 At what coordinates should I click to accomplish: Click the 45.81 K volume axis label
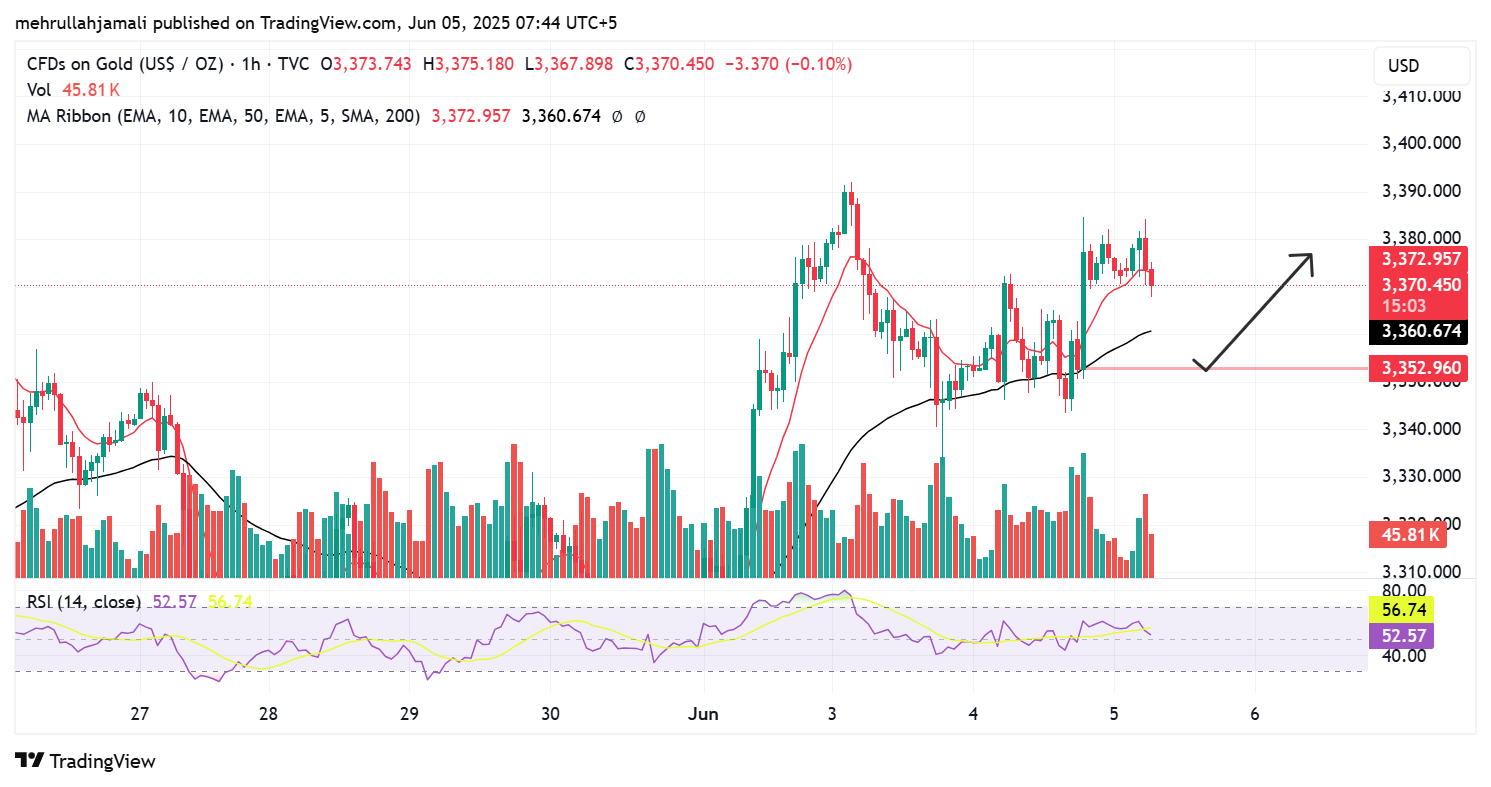pyautogui.click(x=1409, y=535)
